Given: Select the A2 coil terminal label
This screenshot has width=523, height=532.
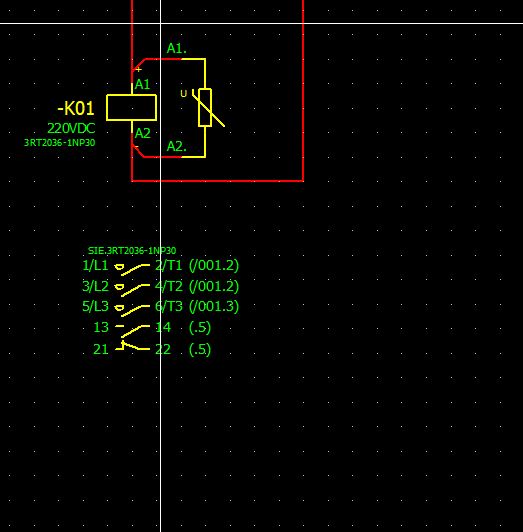Looking at the screenshot, I should [143, 133].
